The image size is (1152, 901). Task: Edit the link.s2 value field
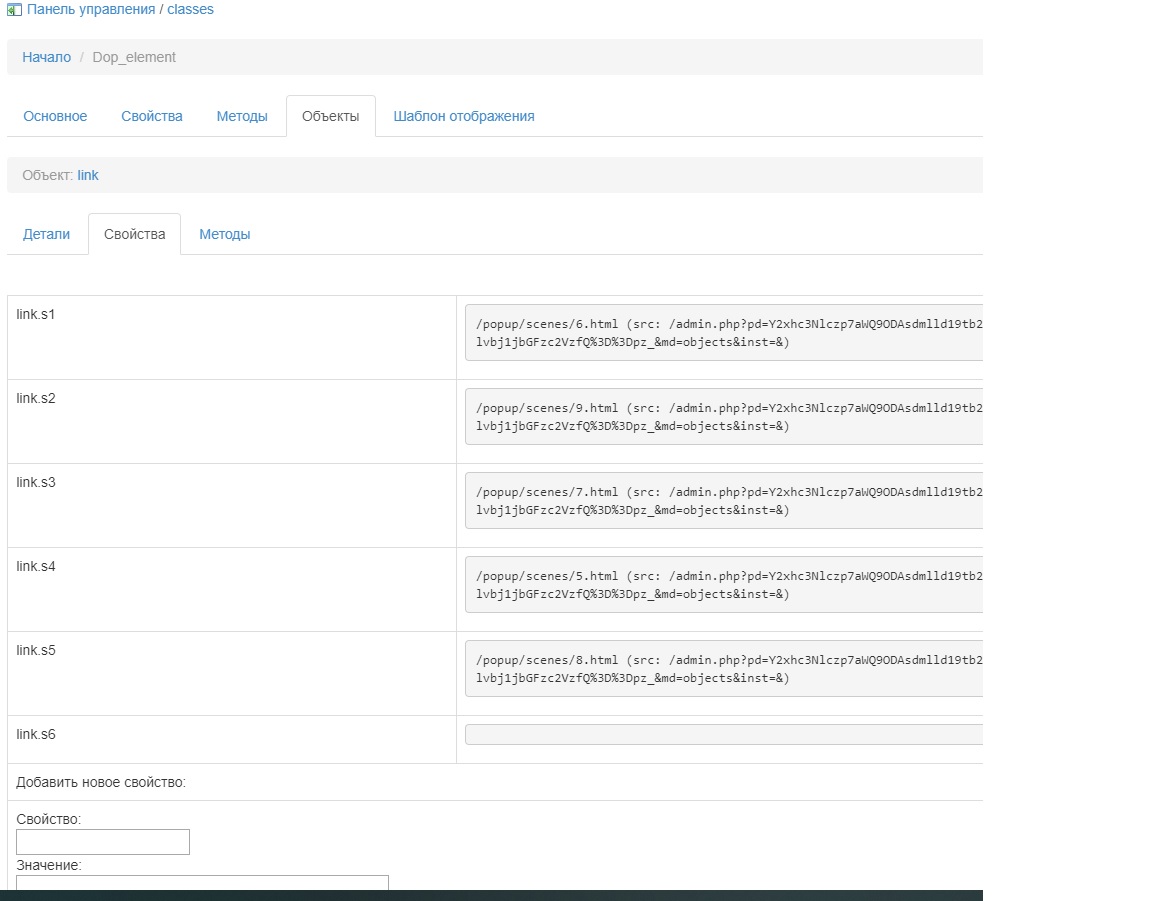click(x=724, y=417)
